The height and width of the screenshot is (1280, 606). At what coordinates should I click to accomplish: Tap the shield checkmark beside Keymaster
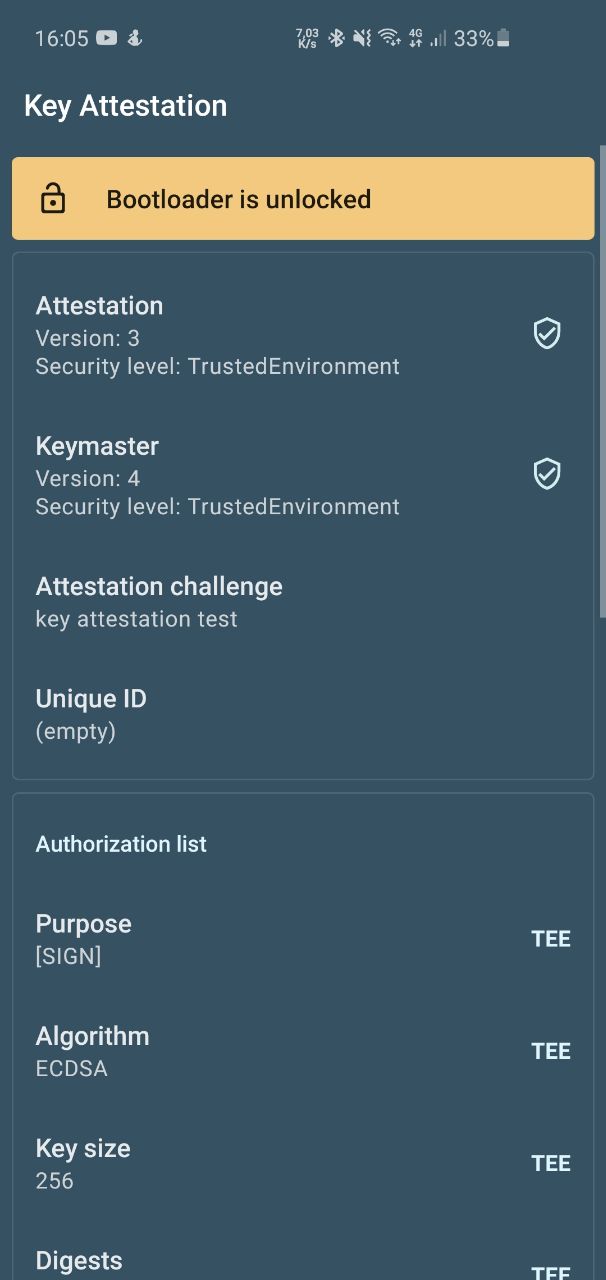(x=546, y=474)
